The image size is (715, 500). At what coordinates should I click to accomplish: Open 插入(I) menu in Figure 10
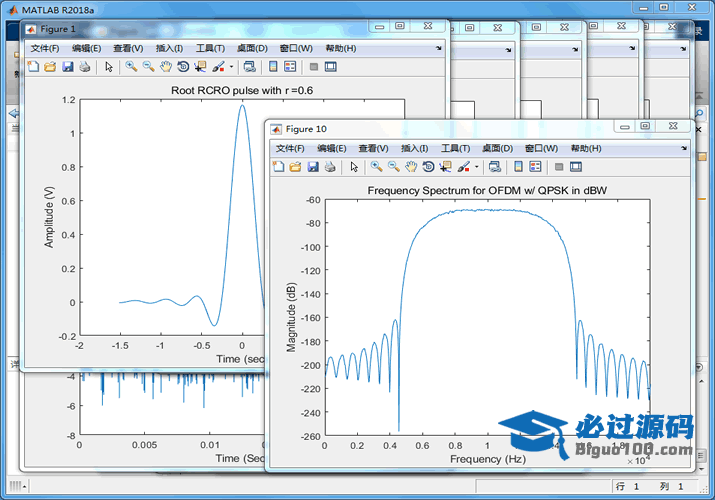pyautogui.click(x=414, y=149)
